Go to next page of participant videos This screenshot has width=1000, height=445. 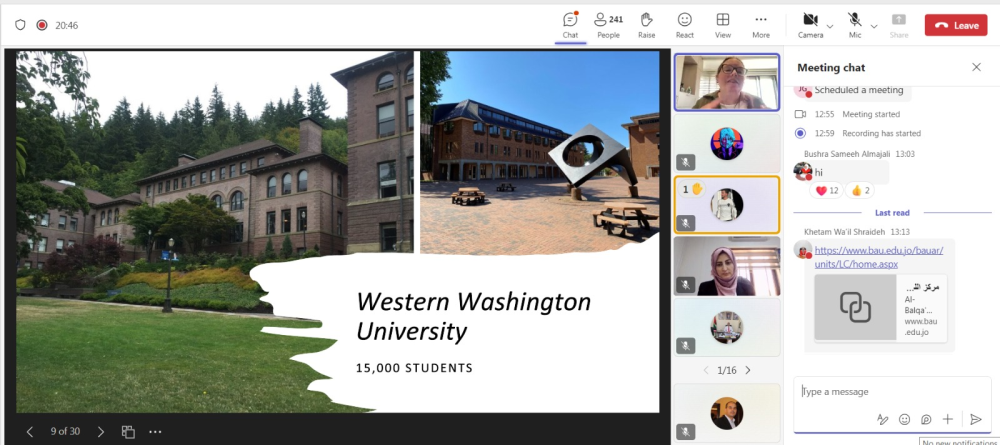click(x=747, y=370)
